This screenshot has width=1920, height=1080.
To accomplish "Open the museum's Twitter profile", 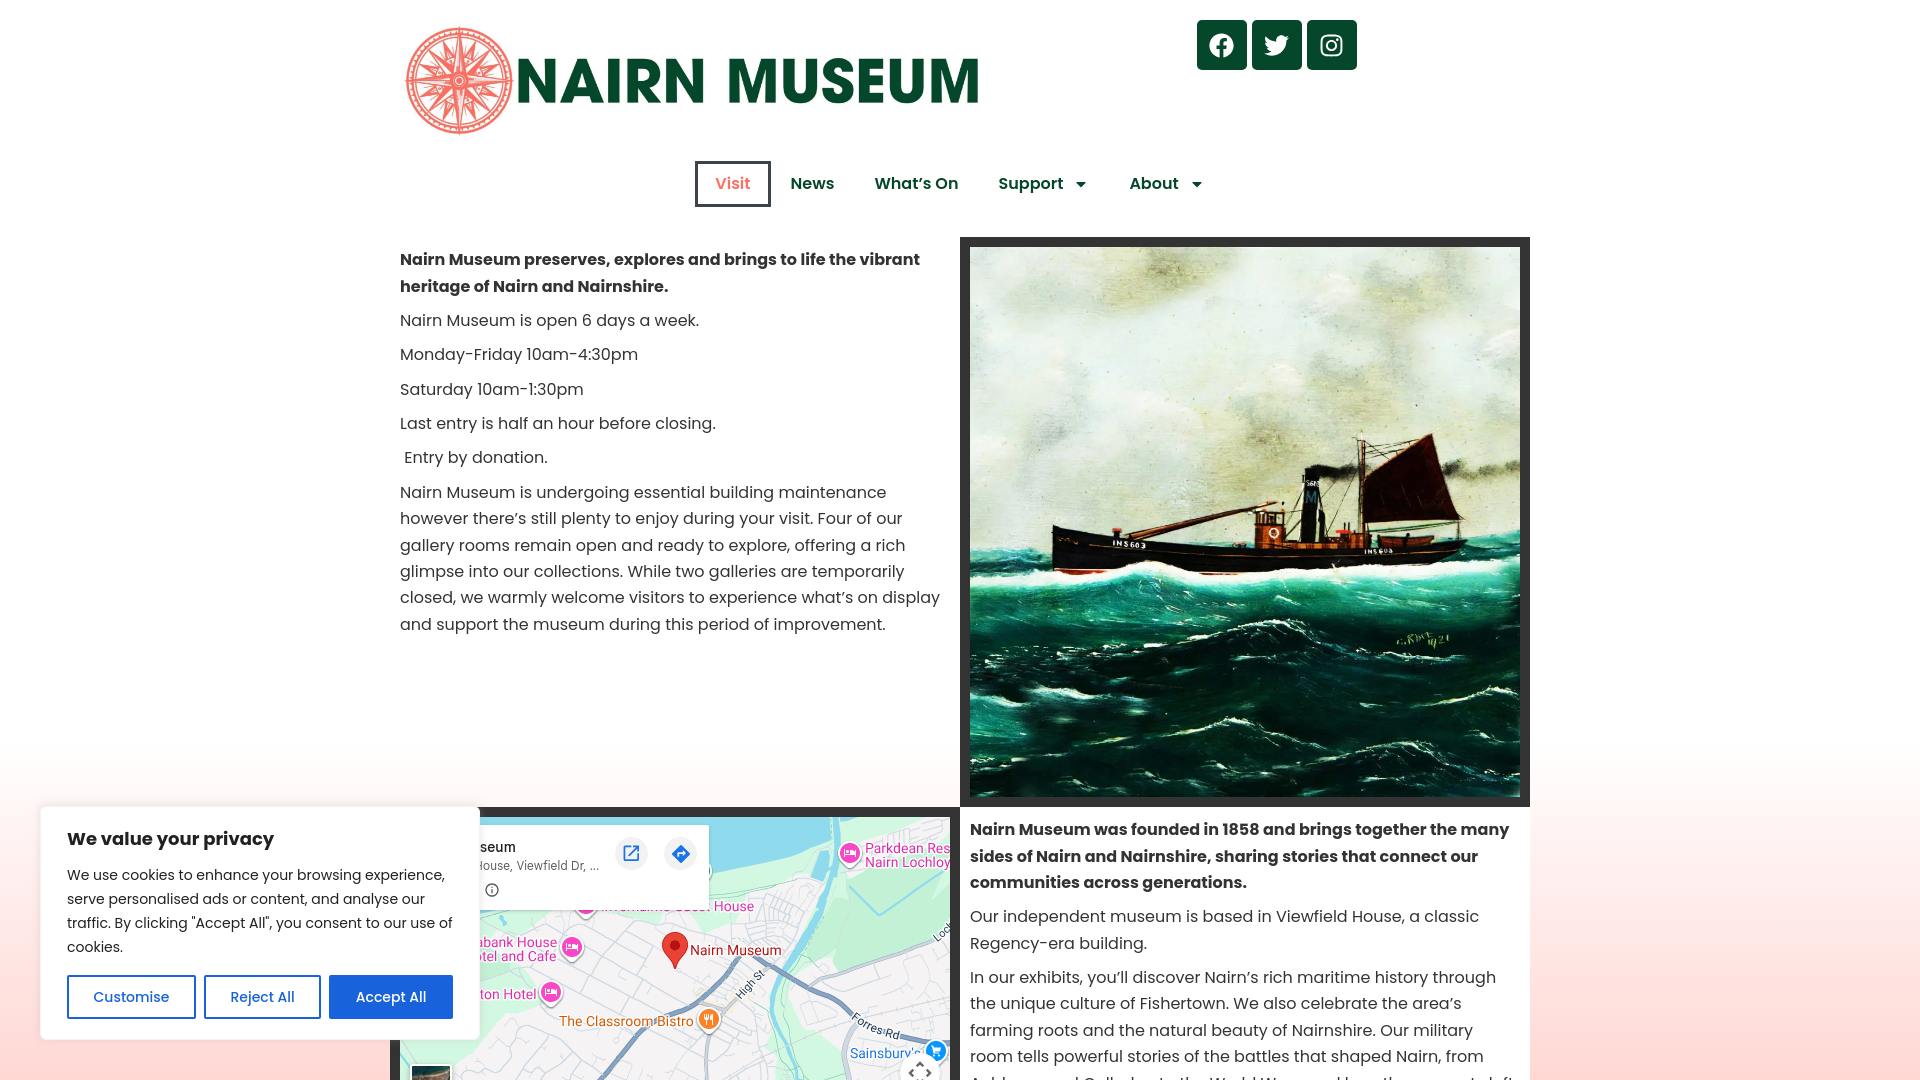I will click(1276, 45).
